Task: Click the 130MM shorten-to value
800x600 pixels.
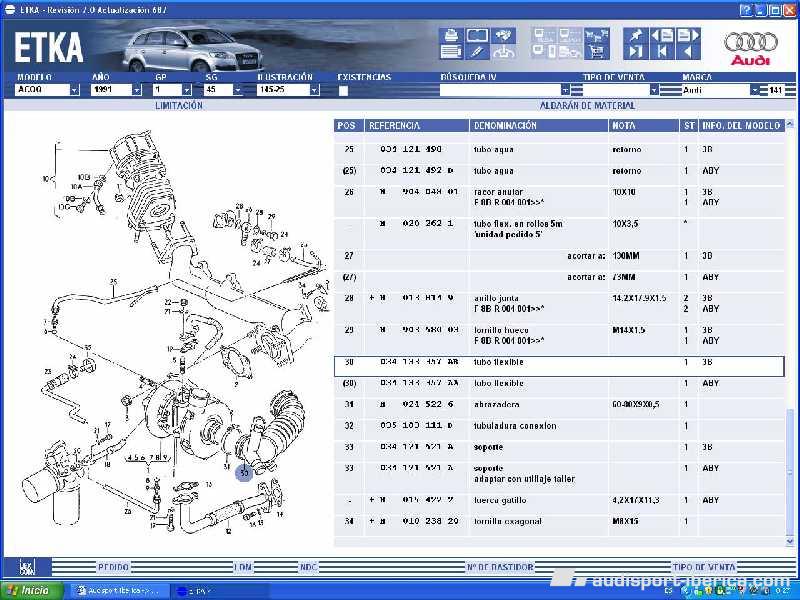Action: 626,256
